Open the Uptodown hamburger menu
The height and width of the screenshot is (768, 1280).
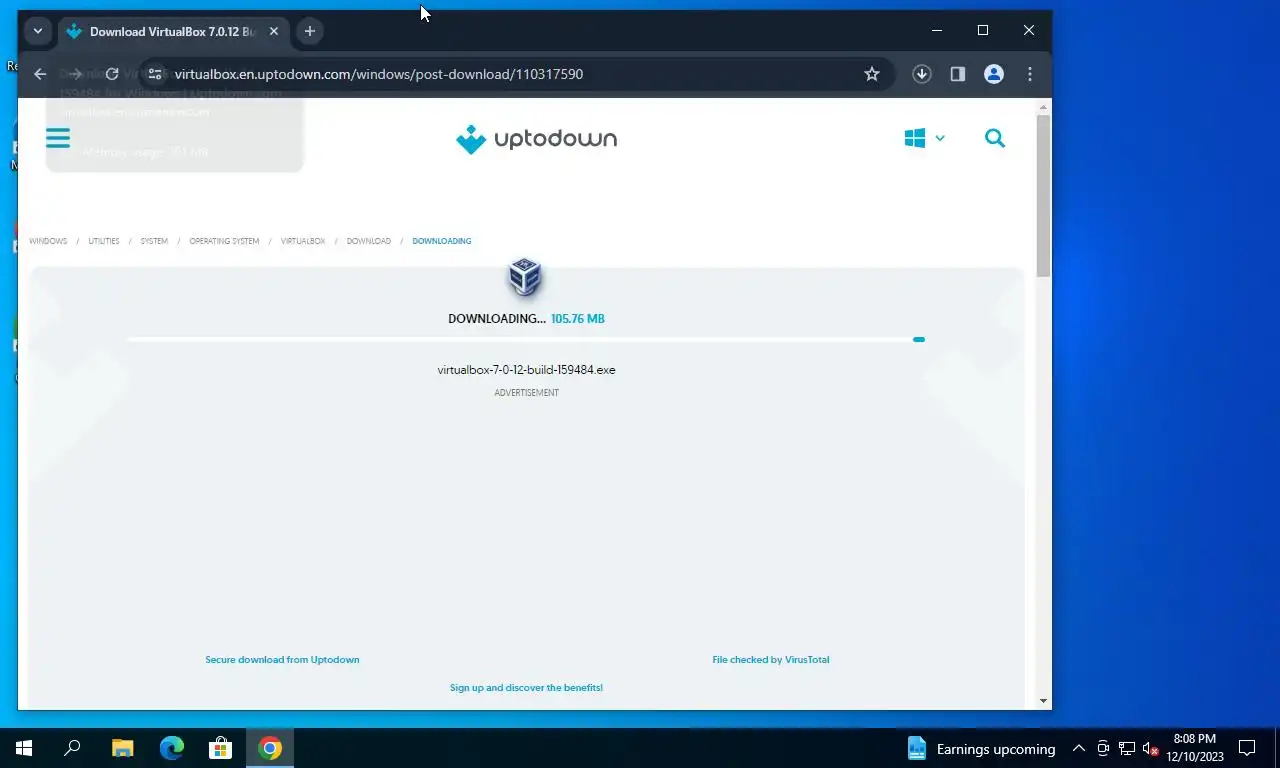click(58, 138)
